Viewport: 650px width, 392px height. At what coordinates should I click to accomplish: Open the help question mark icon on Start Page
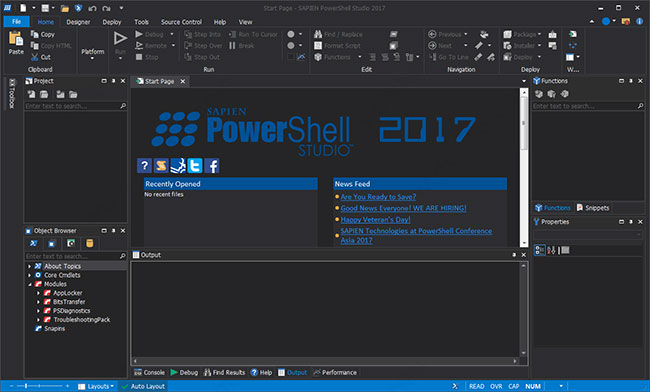(144, 166)
